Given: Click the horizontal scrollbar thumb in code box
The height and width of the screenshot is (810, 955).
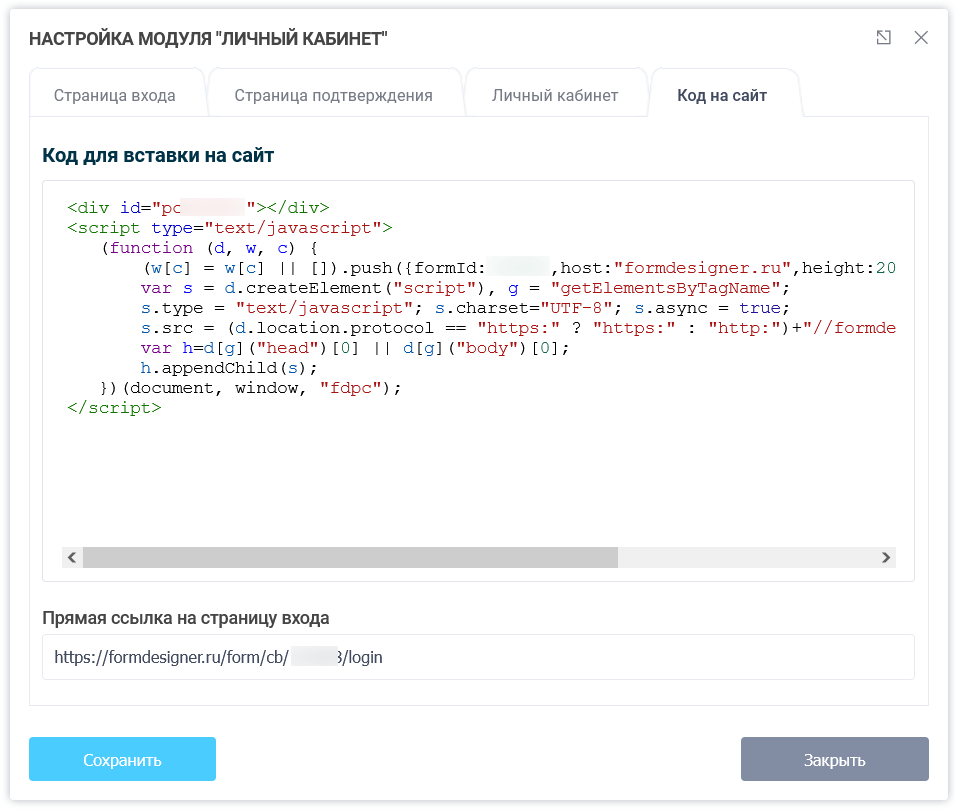Looking at the screenshot, I should point(350,558).
